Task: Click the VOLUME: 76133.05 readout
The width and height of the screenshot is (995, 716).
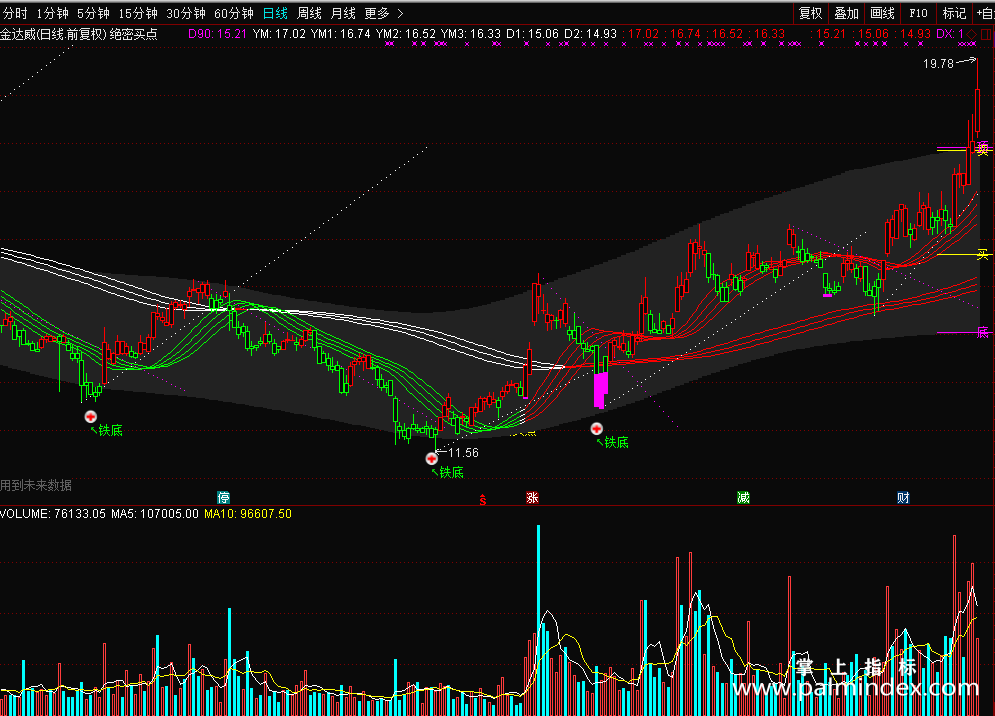Action: click(53, 514)
